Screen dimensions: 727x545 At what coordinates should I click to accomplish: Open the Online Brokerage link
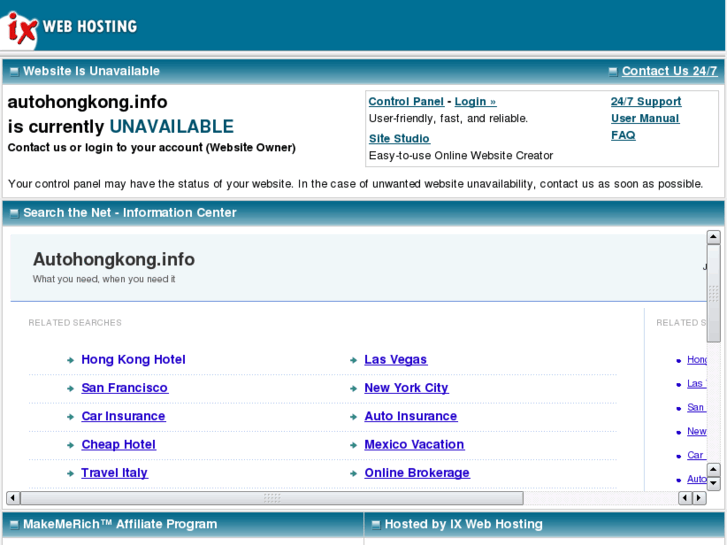tap(417, 473)
